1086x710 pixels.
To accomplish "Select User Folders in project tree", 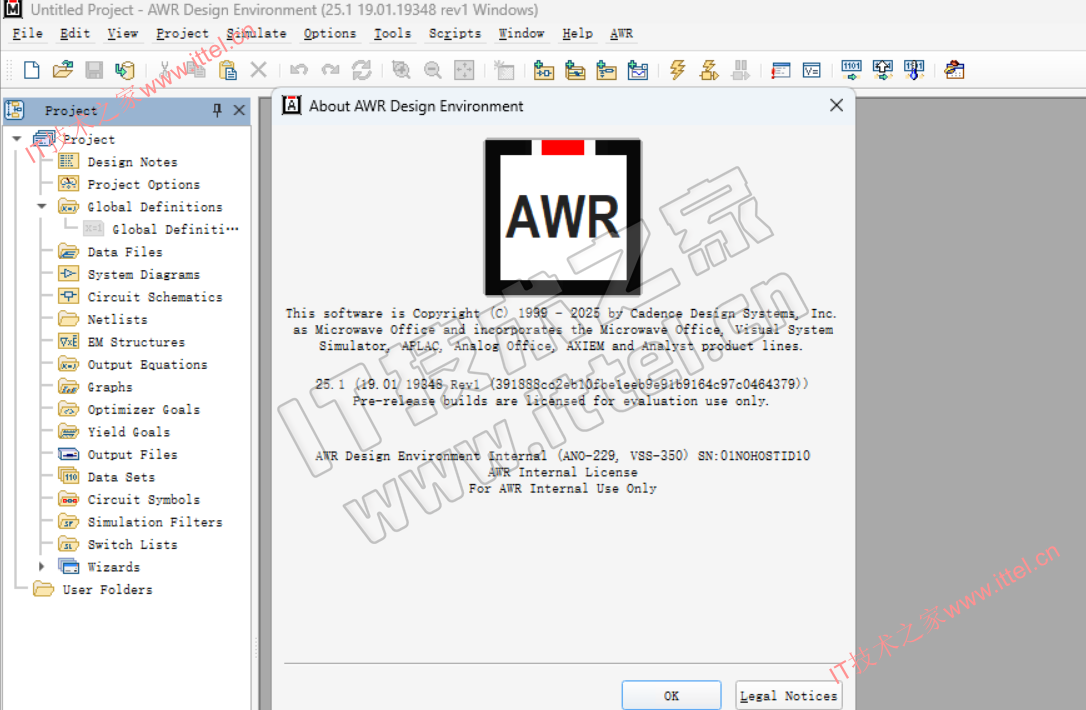I will tap(107, 590).
